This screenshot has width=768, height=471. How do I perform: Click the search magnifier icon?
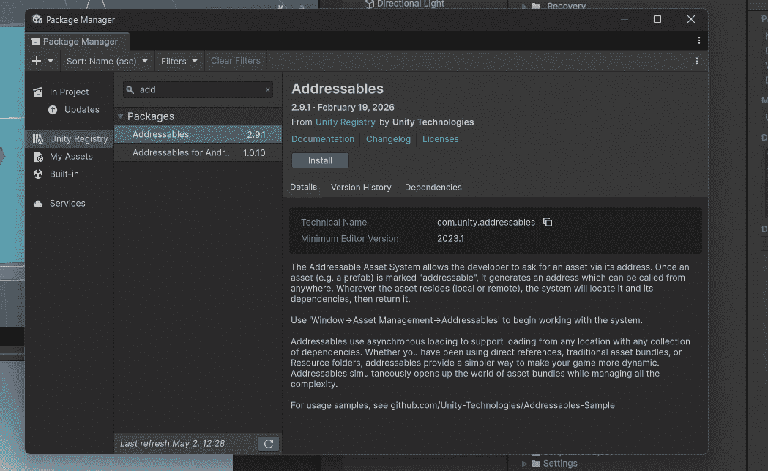pyautogui.click(x=130, y=90)
